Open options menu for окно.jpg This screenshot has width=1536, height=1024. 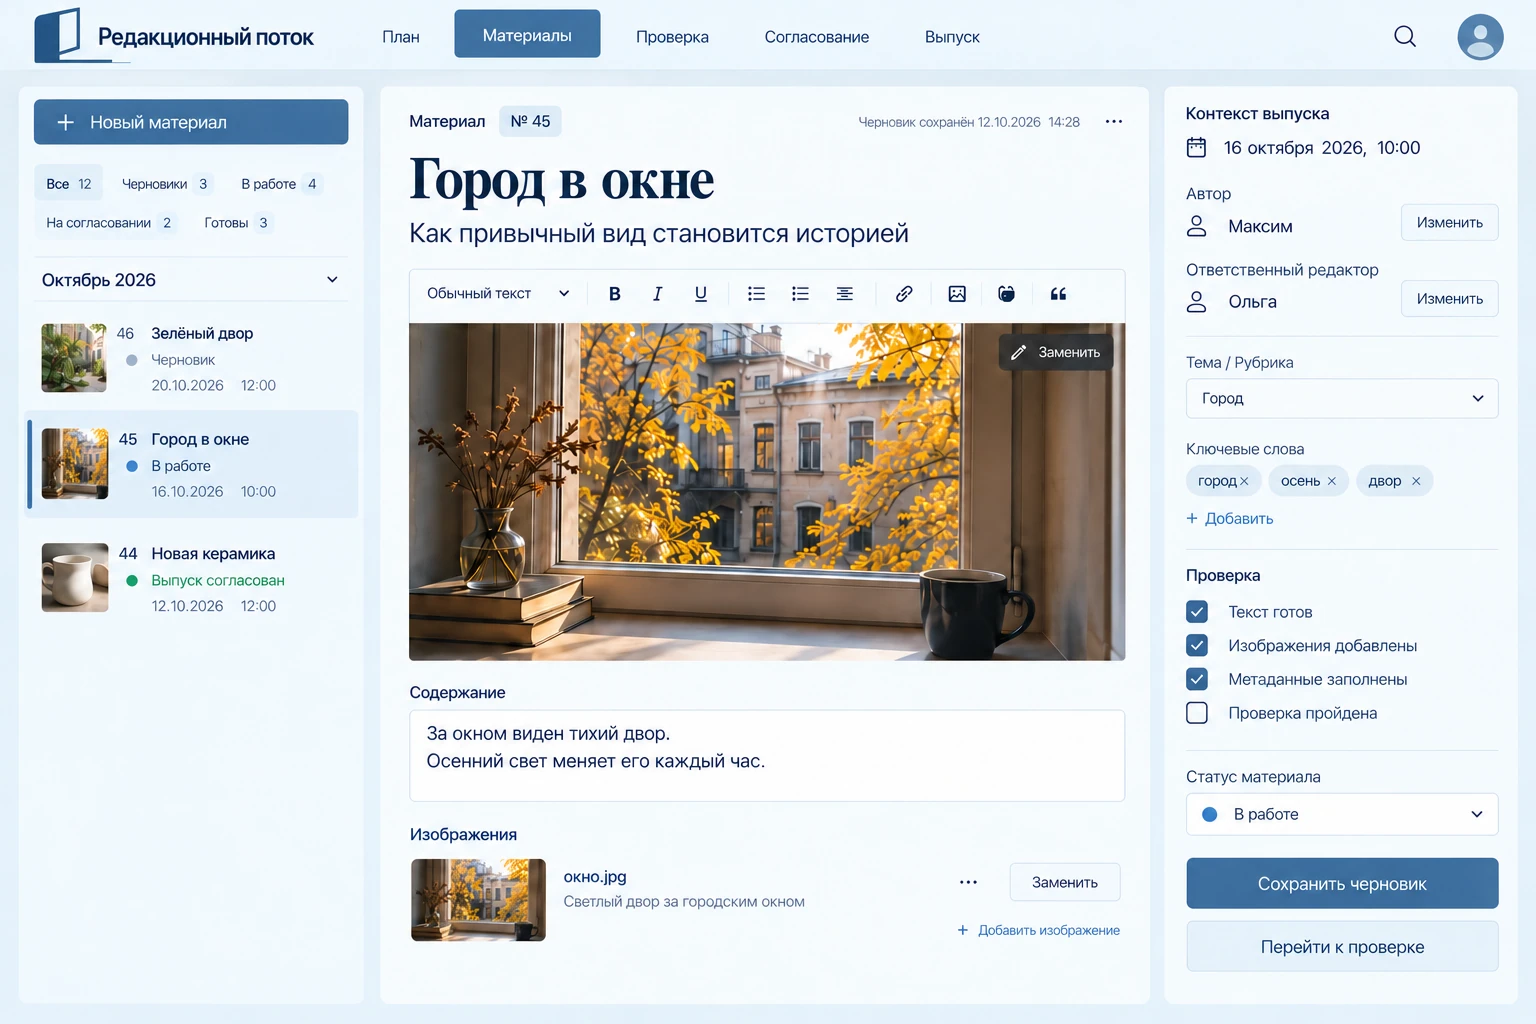968,882
